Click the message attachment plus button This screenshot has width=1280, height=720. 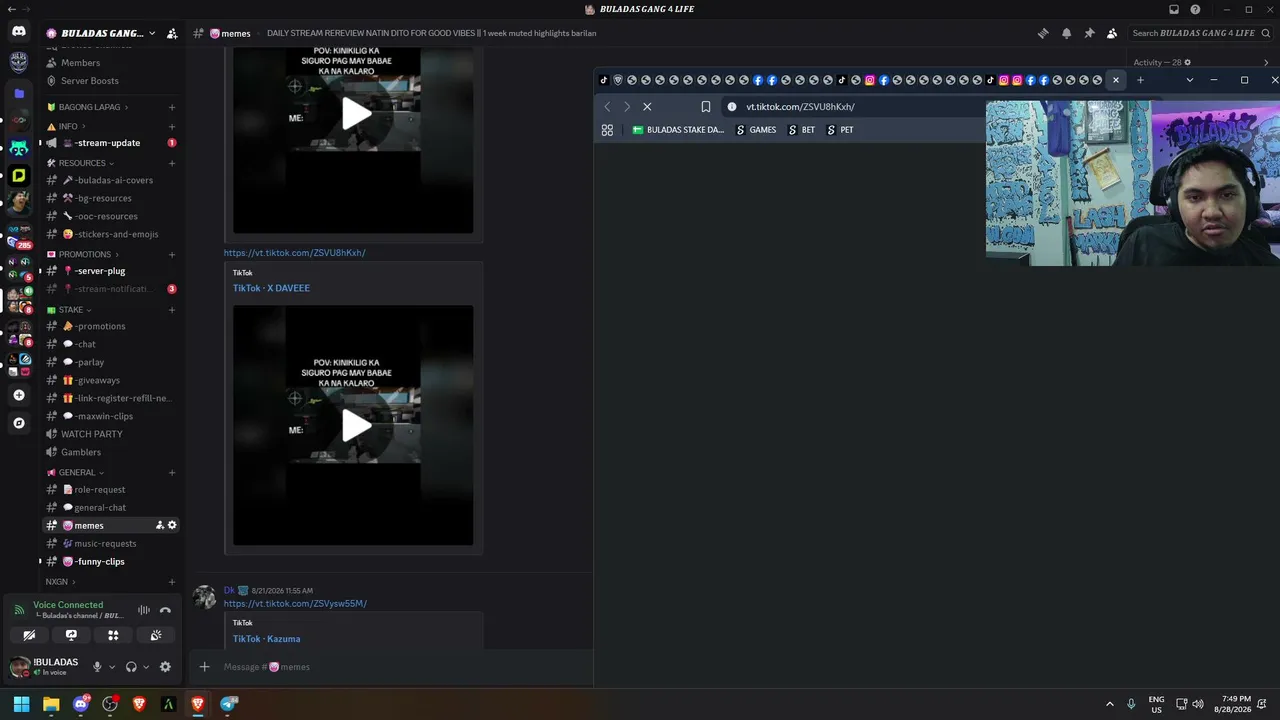click(204, 667)
